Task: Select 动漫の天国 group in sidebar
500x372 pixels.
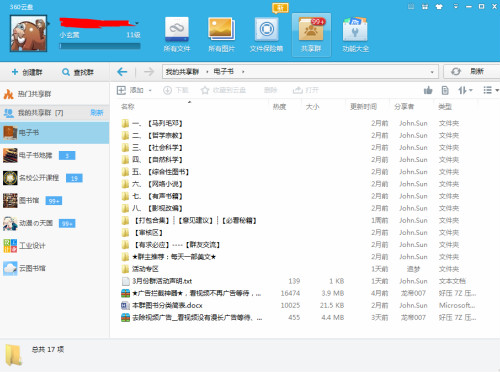Action: [54, 223]
